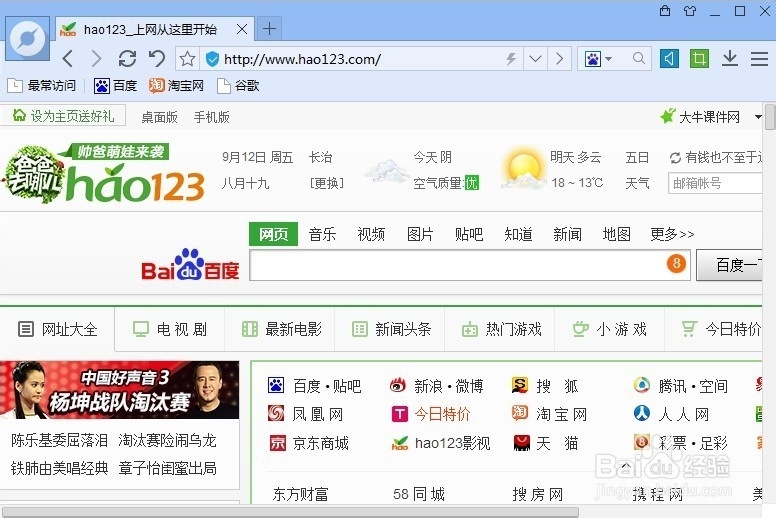Click the lightning speed mode icon
This screenshot has width=776, height=518.
511,59
